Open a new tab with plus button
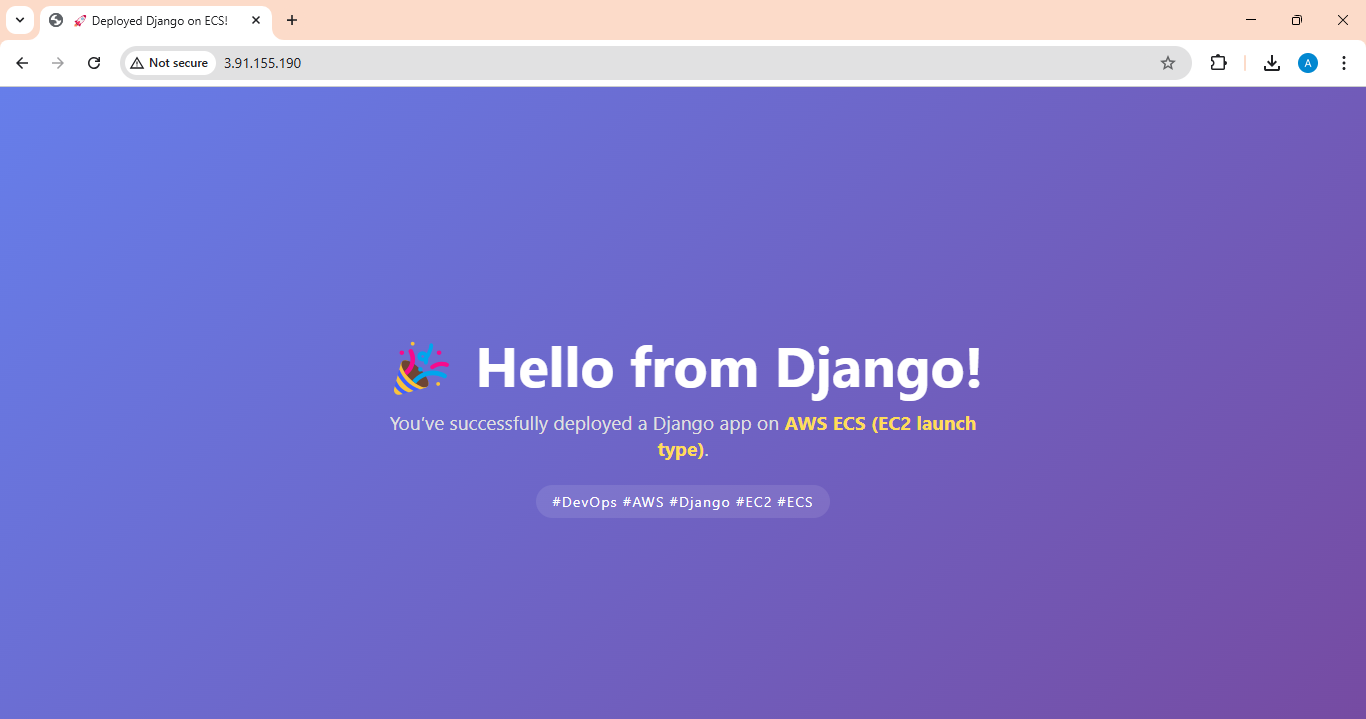This screenshot has height=719, width=1366. tap(292, 20)
